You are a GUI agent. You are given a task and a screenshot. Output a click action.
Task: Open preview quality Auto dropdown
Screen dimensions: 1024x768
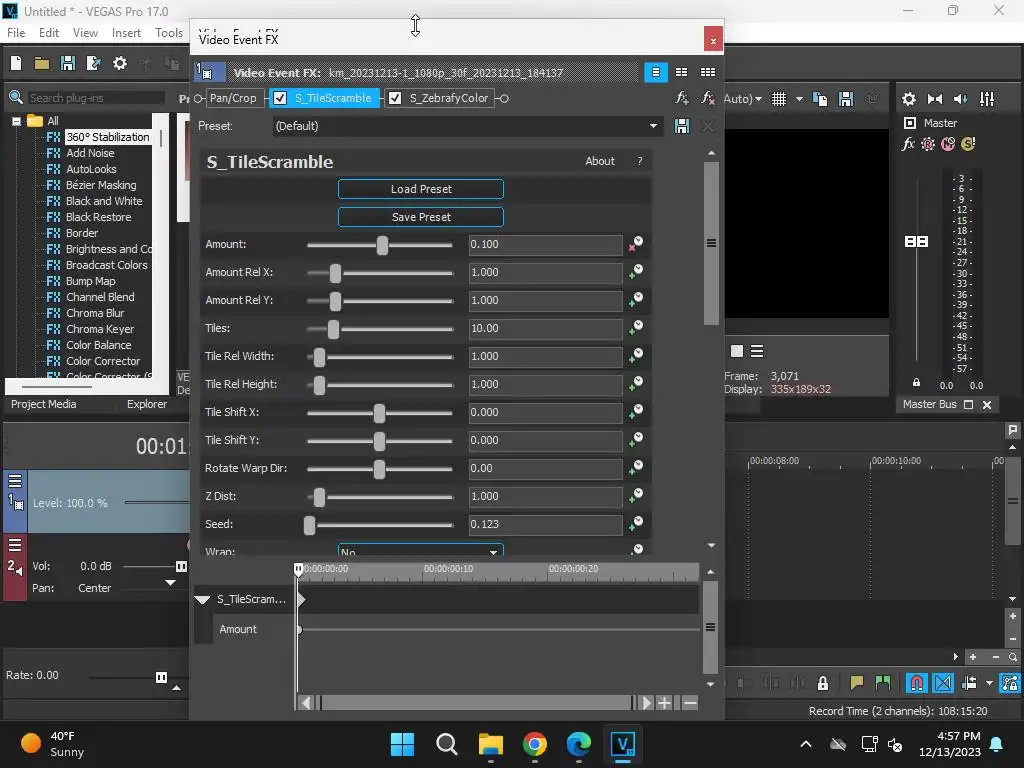[743, 99]
